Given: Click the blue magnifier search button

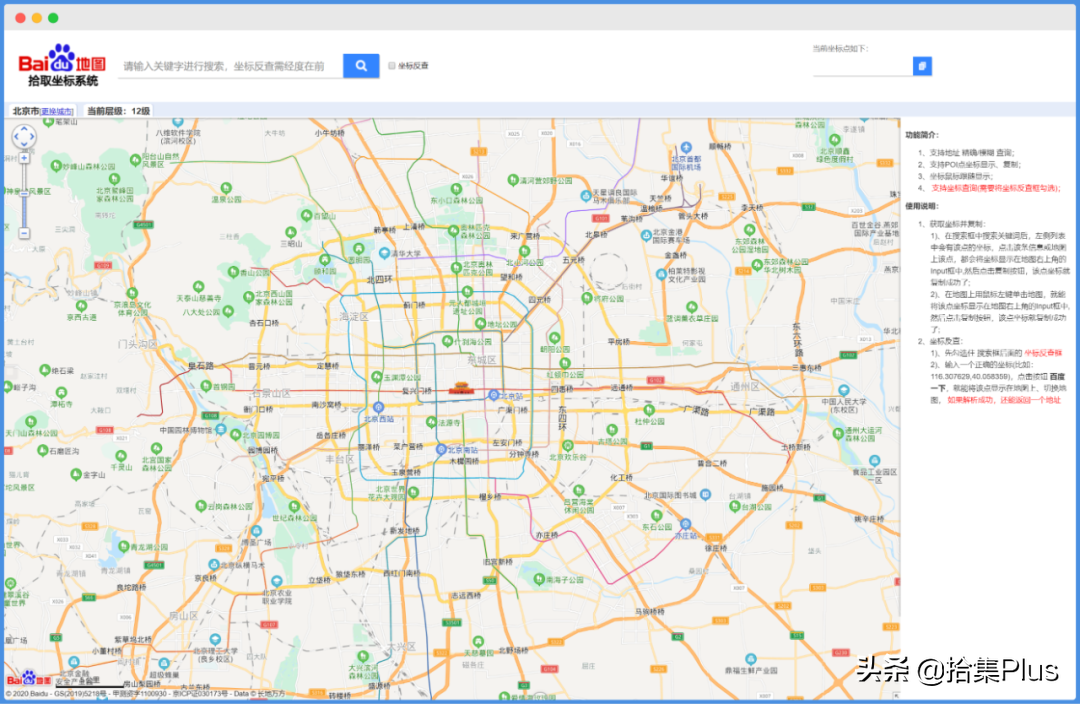Looking at the screenshot, I should point(361,66).
